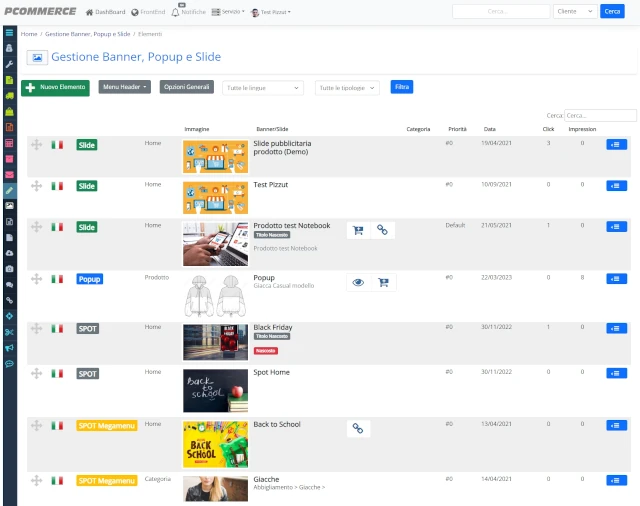Open the Tutte le lingue dropdown
This screenshot has height=506, width=640.
click(262, 88)
